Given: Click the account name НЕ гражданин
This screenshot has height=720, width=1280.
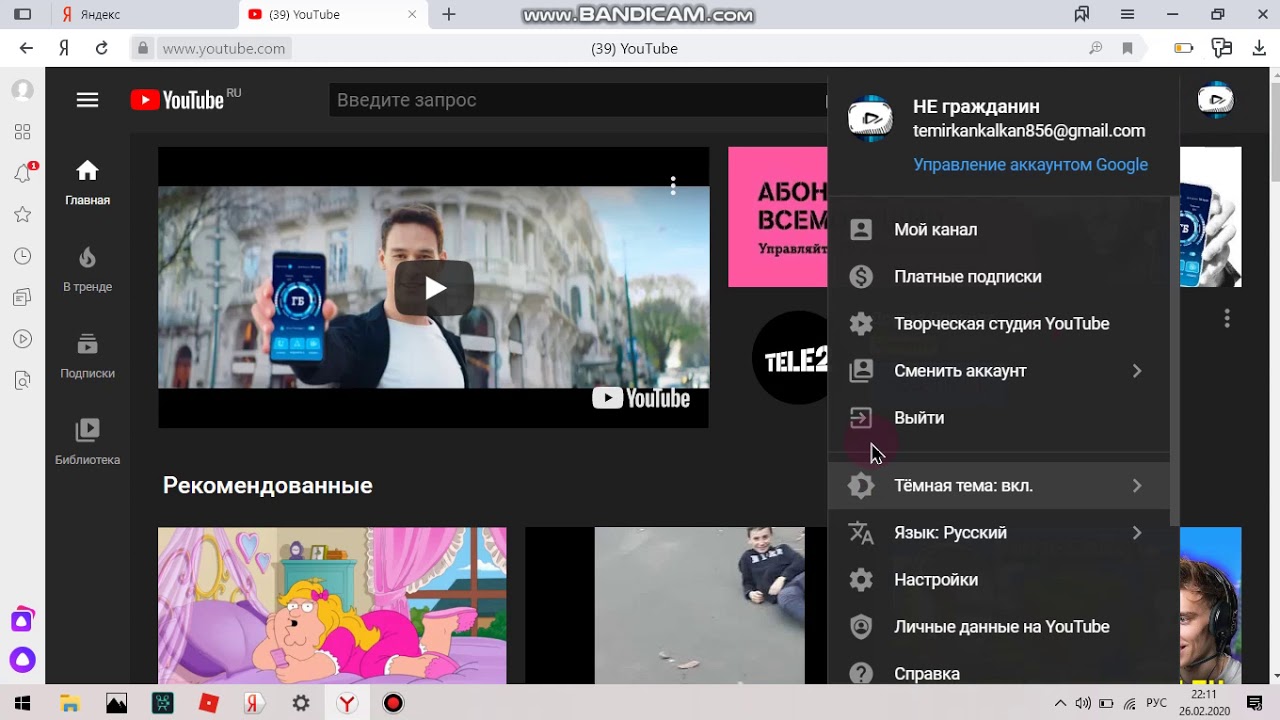Looking at the screenshot, I should [976, 106].
